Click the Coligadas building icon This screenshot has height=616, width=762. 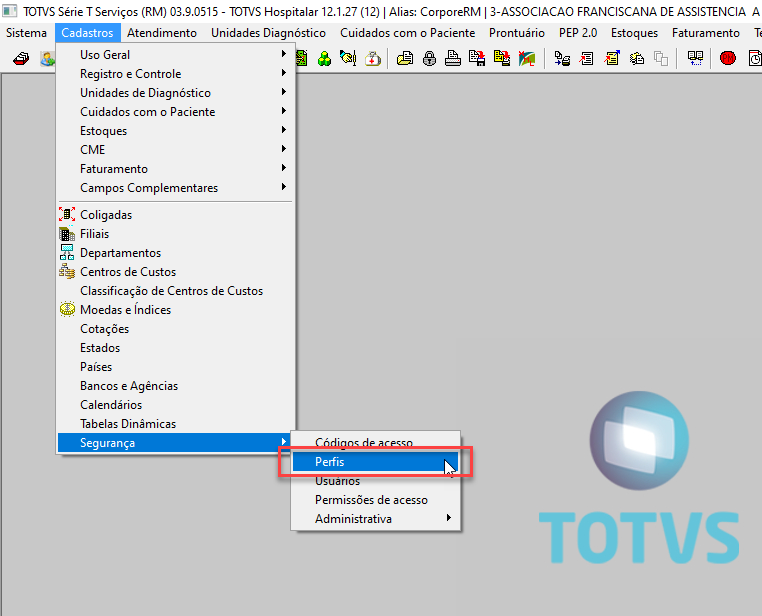(67, 214)
